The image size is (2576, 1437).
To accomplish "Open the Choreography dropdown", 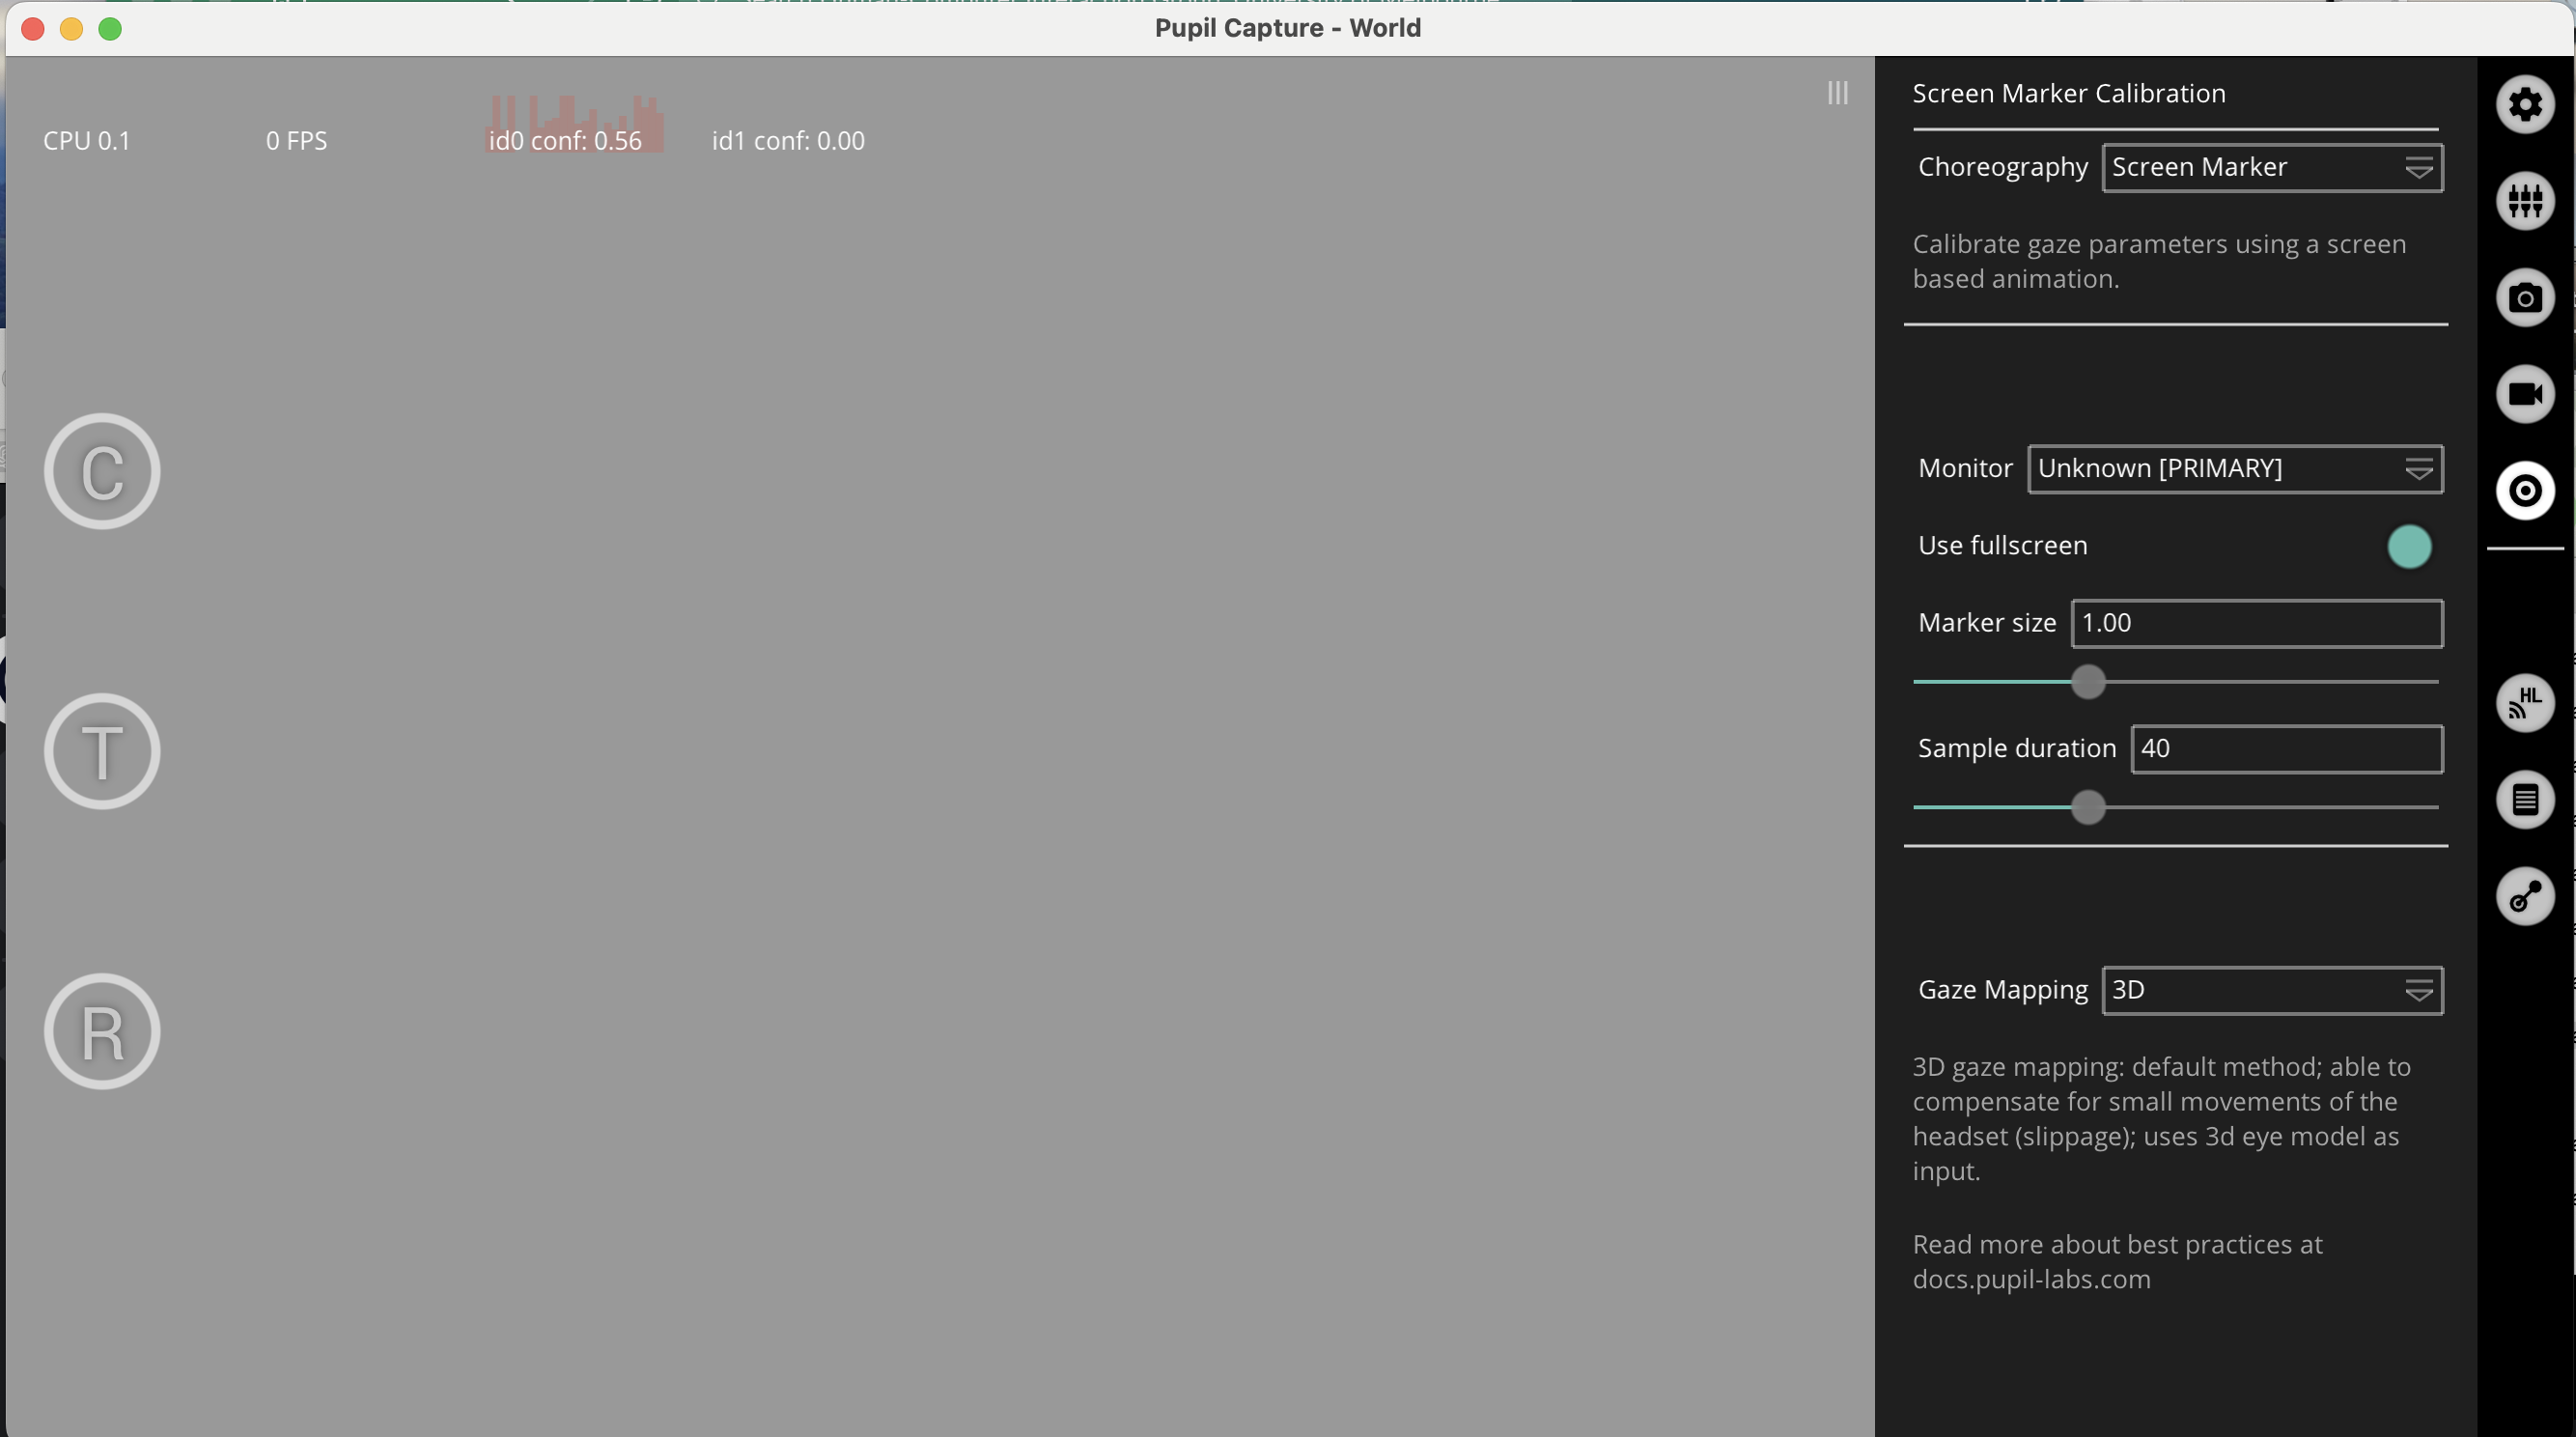I will point(2272,167).
